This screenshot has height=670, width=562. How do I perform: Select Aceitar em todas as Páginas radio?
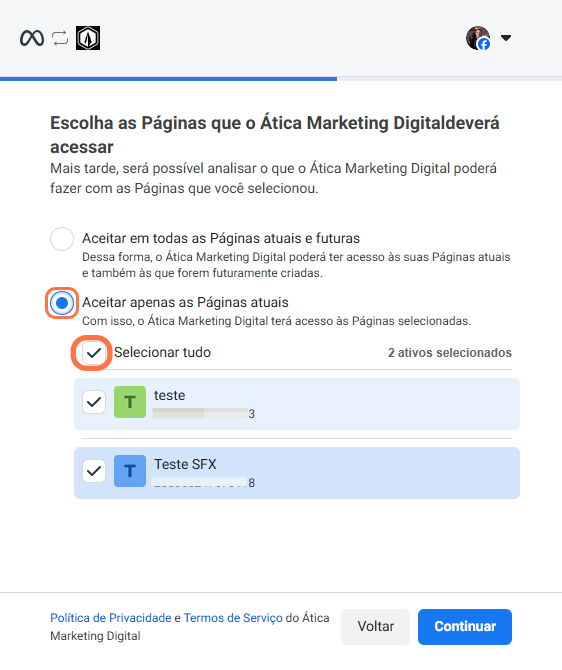(x=62, y=239)
